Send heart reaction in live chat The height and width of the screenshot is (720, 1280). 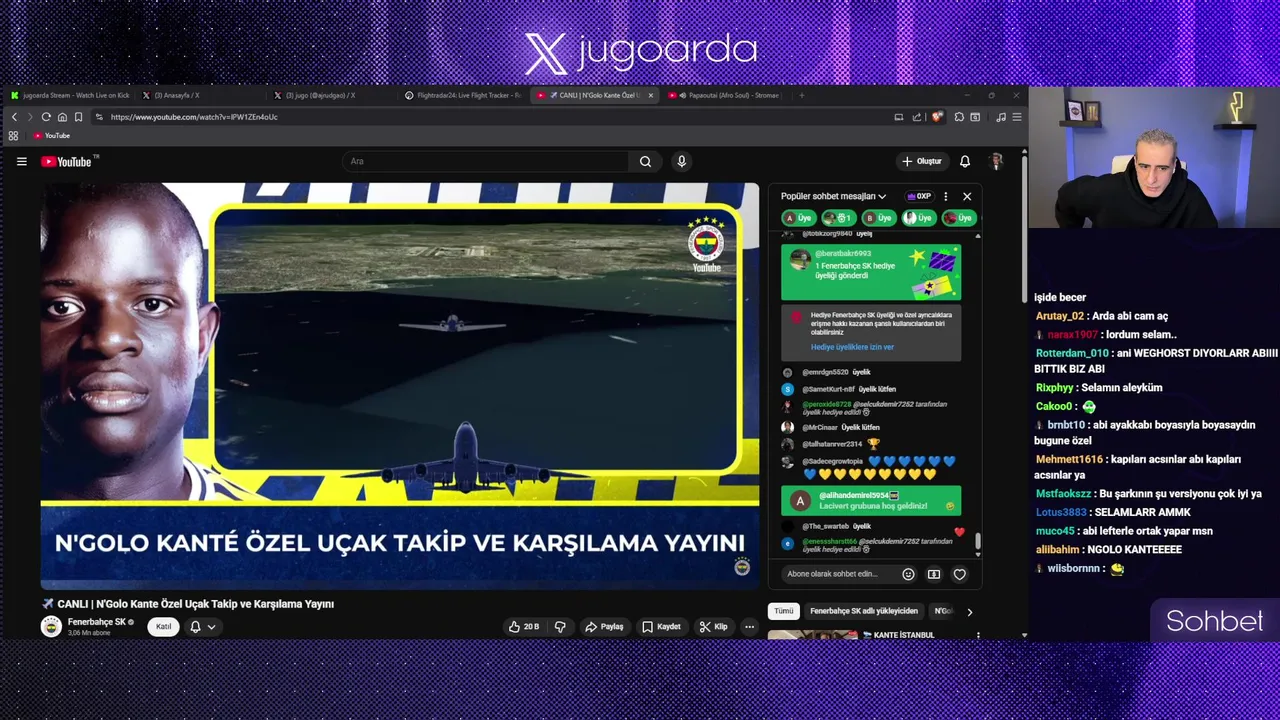point(960,574)
